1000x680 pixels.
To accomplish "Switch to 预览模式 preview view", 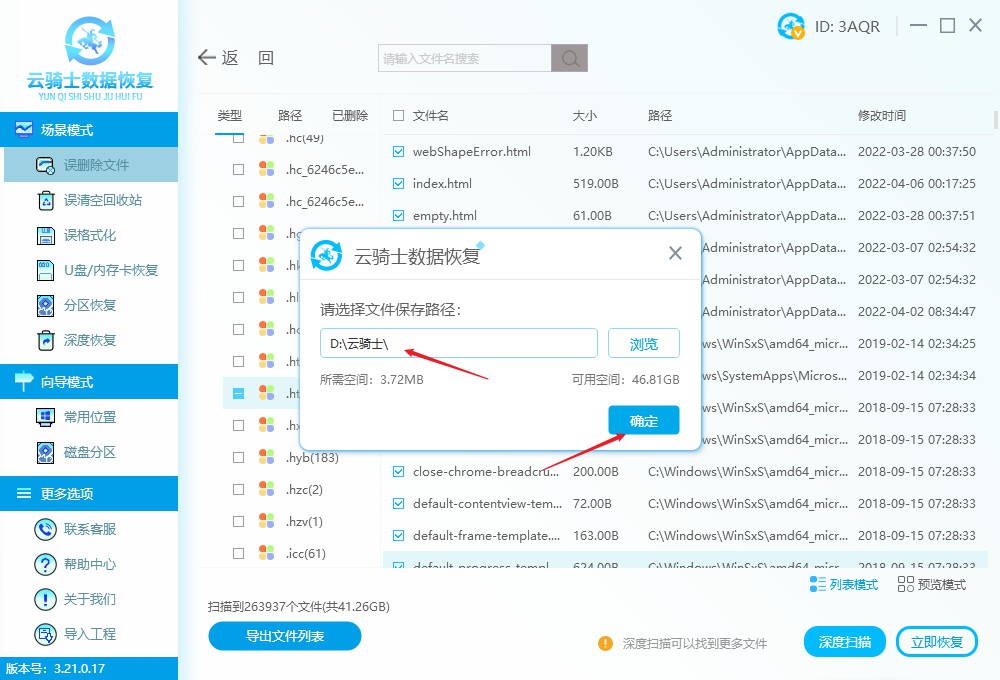I will click(x=931, y=584).
